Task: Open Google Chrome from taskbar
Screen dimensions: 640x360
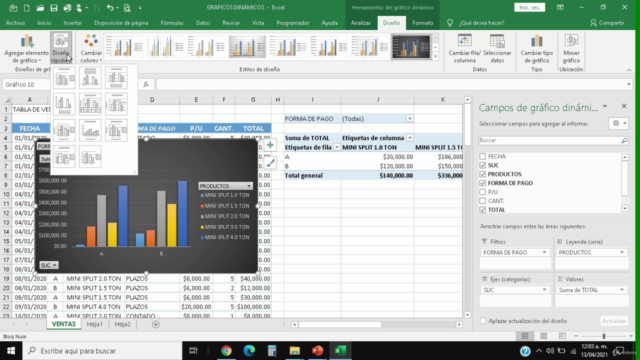Action: click(x=226, y=351)
